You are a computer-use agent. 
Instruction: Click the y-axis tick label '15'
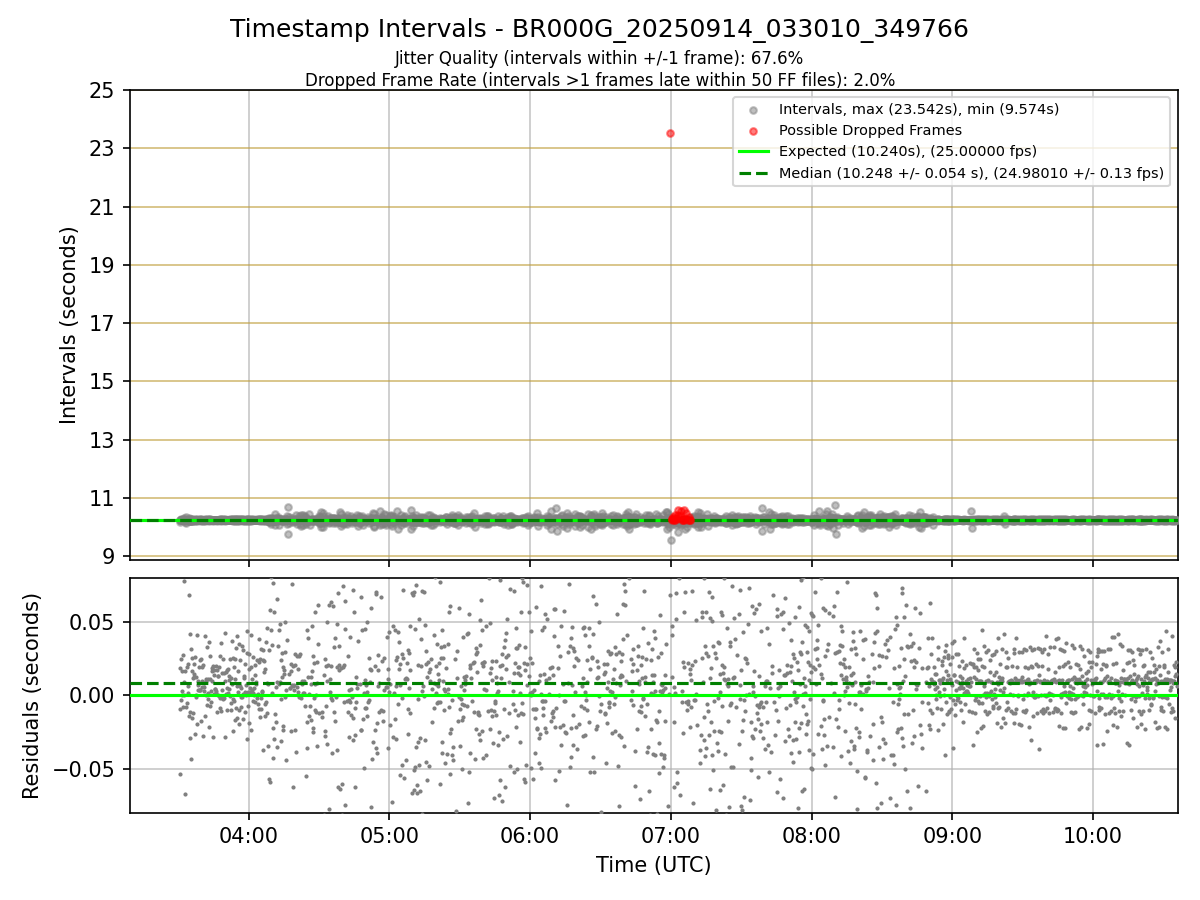point(103,382)
